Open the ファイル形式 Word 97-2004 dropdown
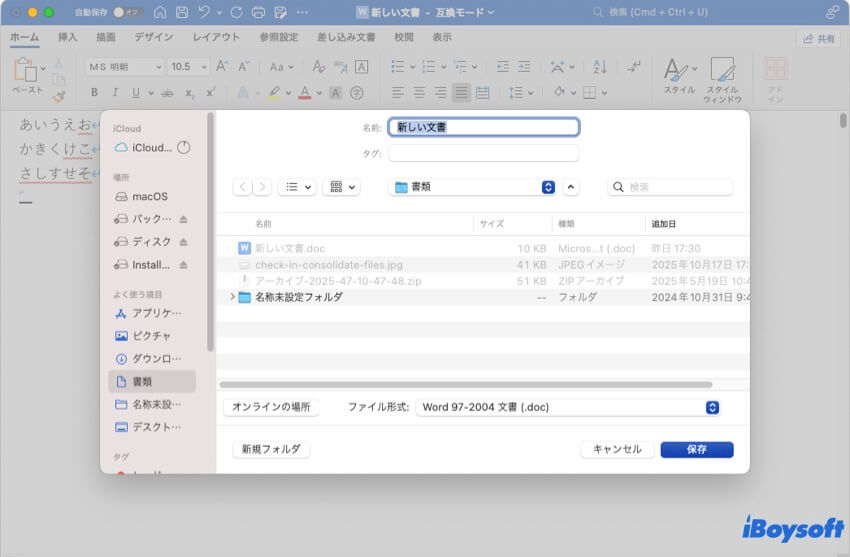This screenshot has width=850, height=557. pyautogui.click(x=568, y=407)
